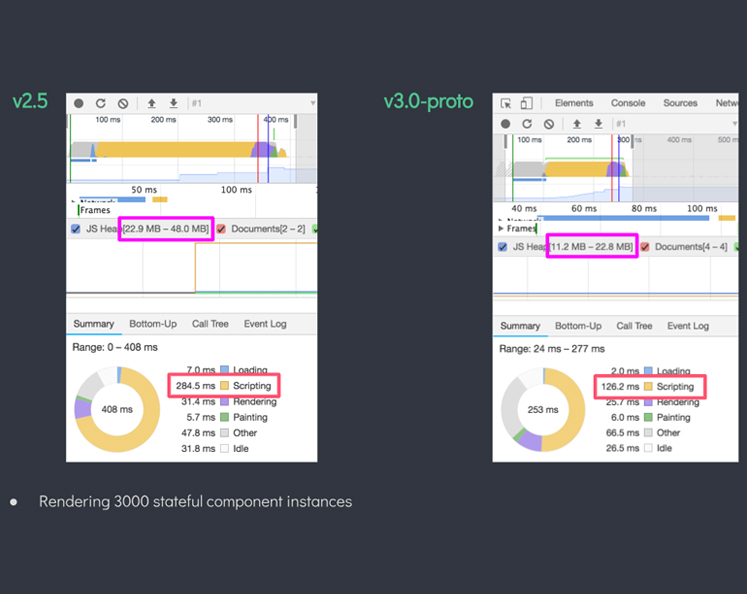747x594 pixels.
Task: Click 'Rendering 3000 stateful component instances' bullet
Action: (195, 502)
